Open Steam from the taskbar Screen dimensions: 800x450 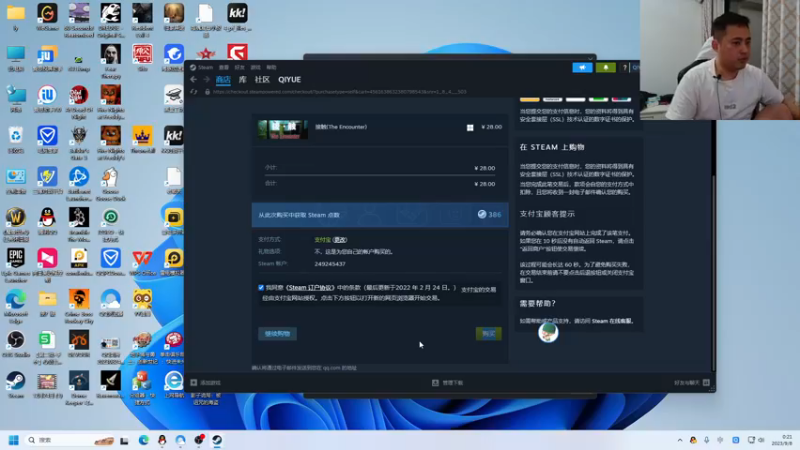pos(217,440)
